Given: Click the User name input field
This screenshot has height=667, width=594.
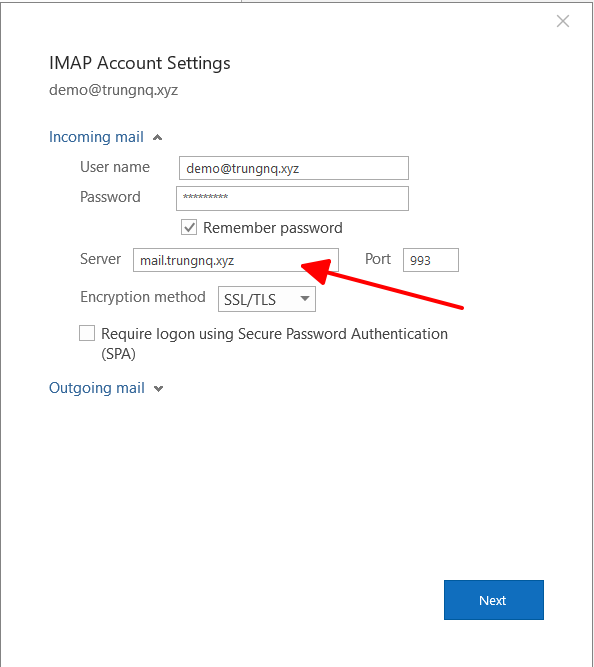Looking at the screenshot, I should coord(294,168).
